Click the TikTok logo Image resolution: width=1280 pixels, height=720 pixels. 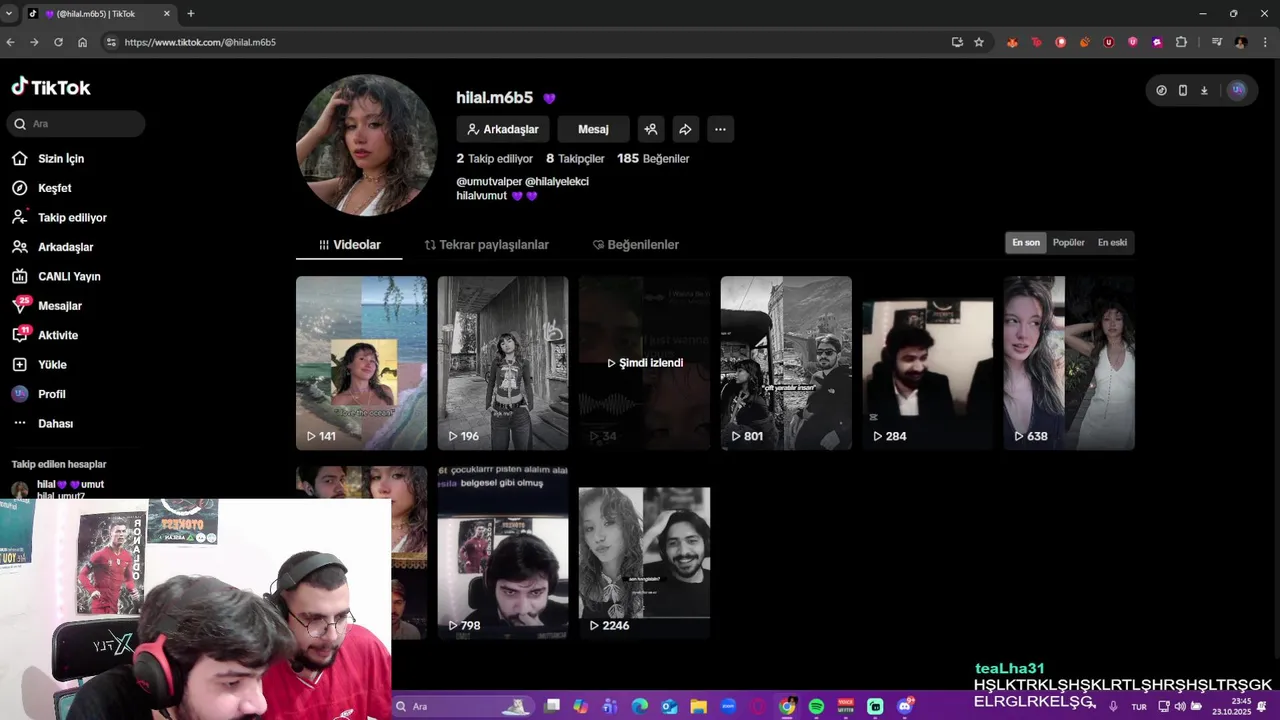51,87
